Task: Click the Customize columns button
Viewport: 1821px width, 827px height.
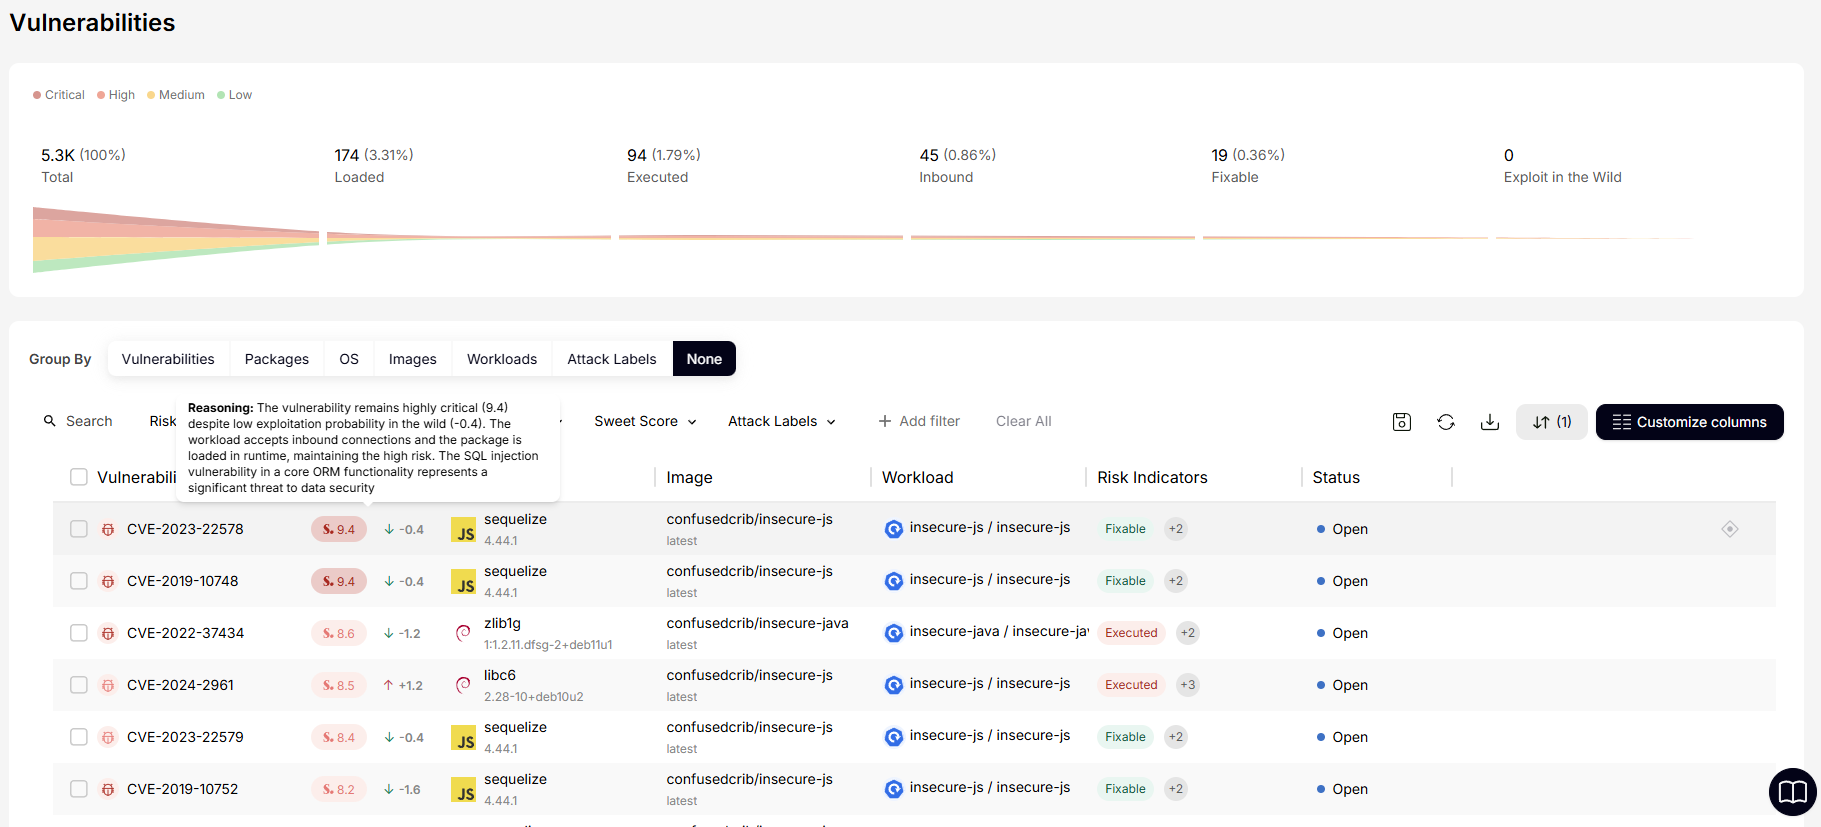Action: [1689, 422]
